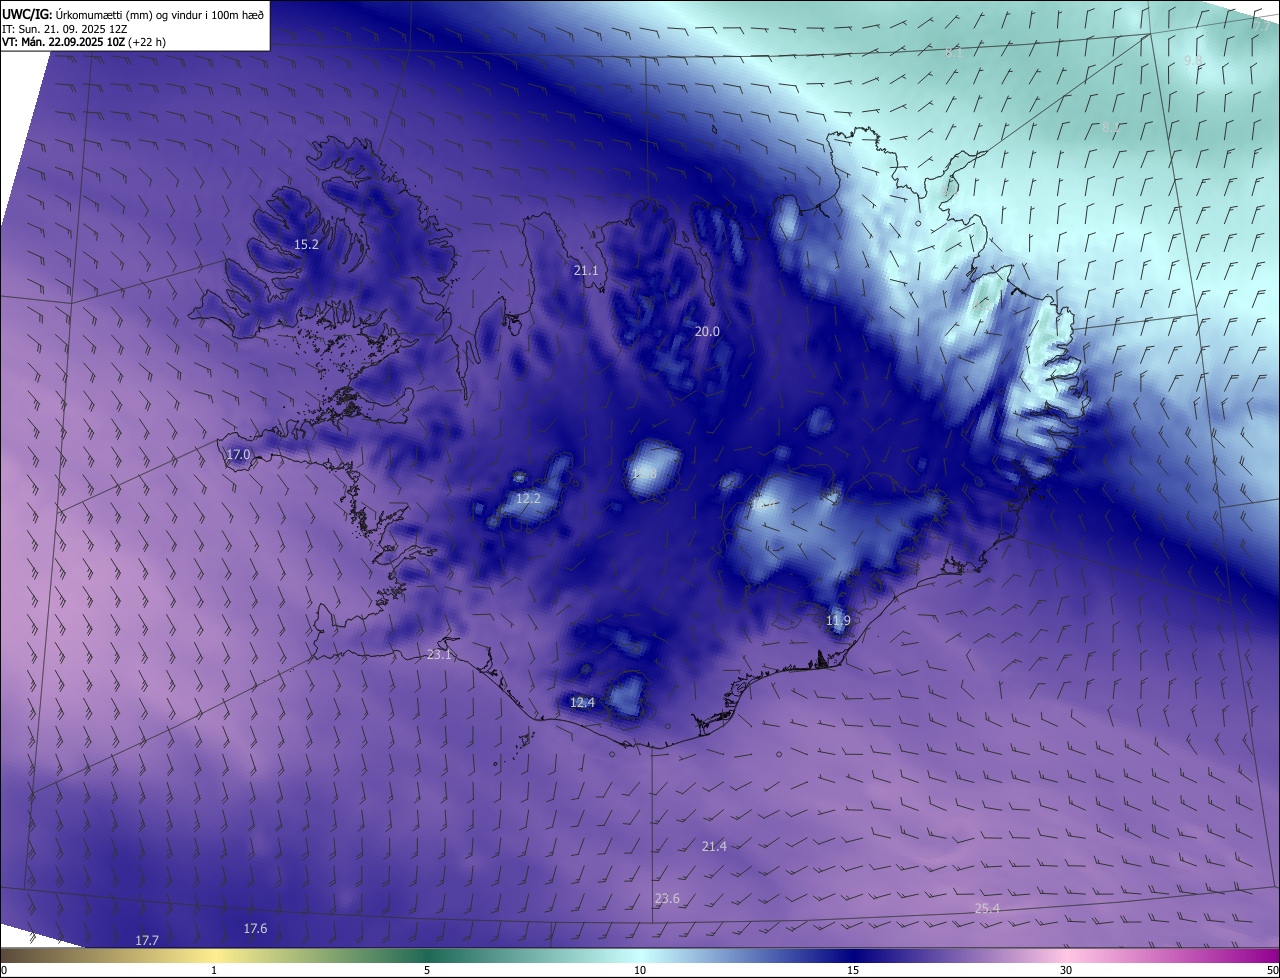This screenshot has width=1280, height=978.
Task: Click the yellow segment of the color scale
Action: point(214,956)
